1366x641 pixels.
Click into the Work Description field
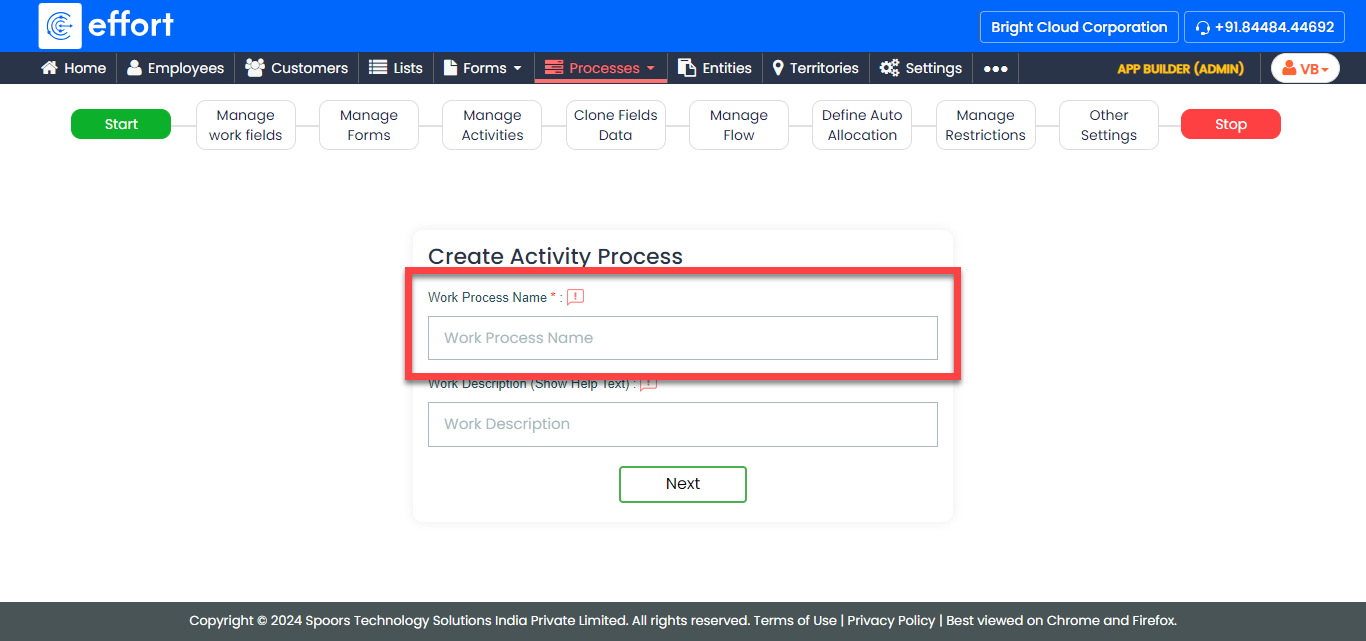click(x=683, y=424)
